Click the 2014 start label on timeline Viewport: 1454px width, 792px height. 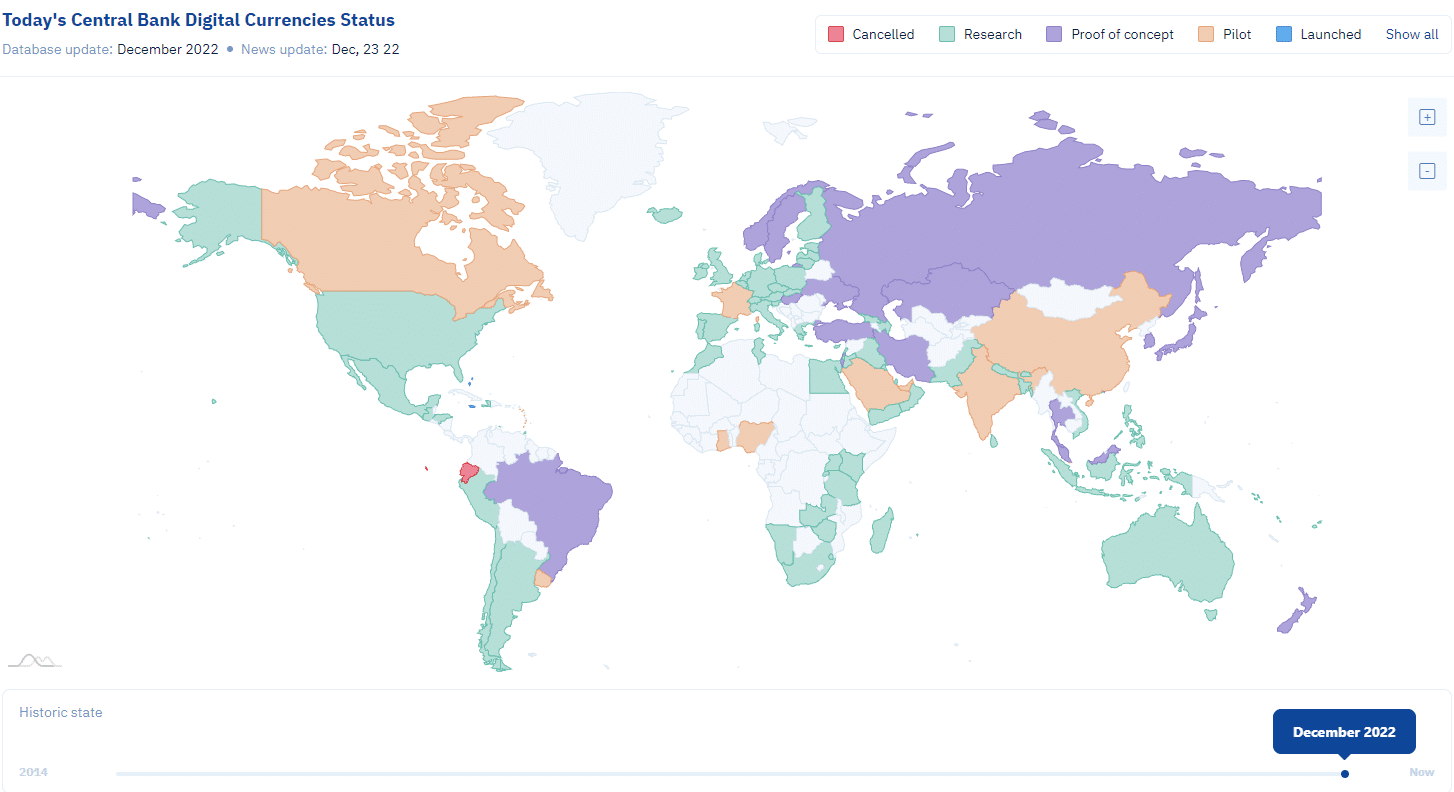pos(33,772)
